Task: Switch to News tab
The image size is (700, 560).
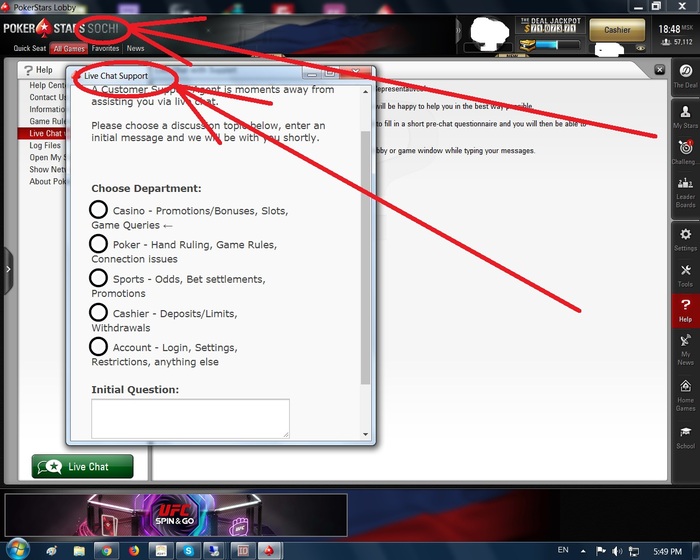Action: pyautogui.click(x=135, y=48)
